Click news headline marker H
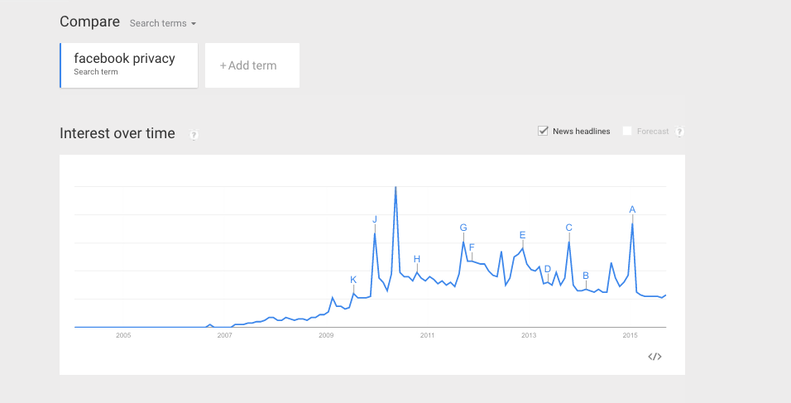 [417, 259]
